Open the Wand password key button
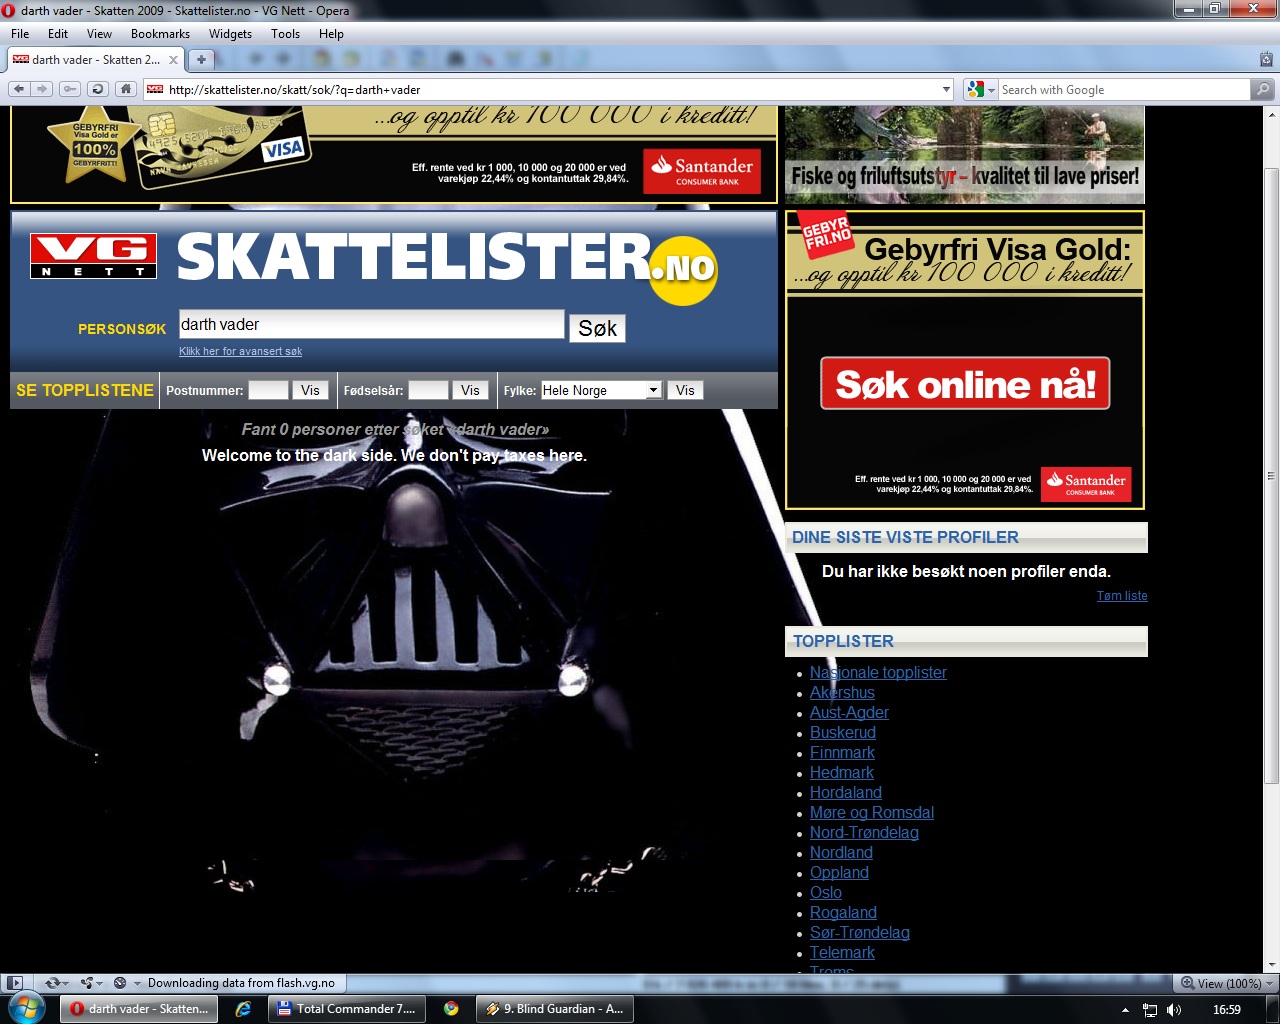The width and height of the screenshot is (1280, 1024). click(x=69, y=89)
